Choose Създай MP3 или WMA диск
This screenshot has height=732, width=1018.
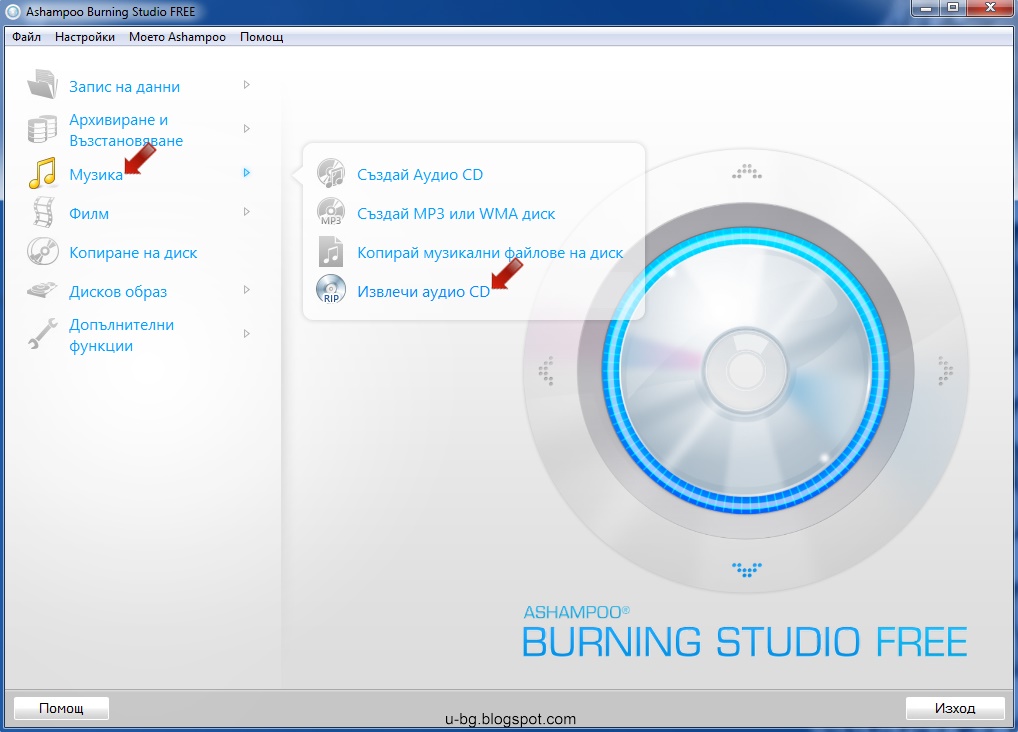click(456, 214)
